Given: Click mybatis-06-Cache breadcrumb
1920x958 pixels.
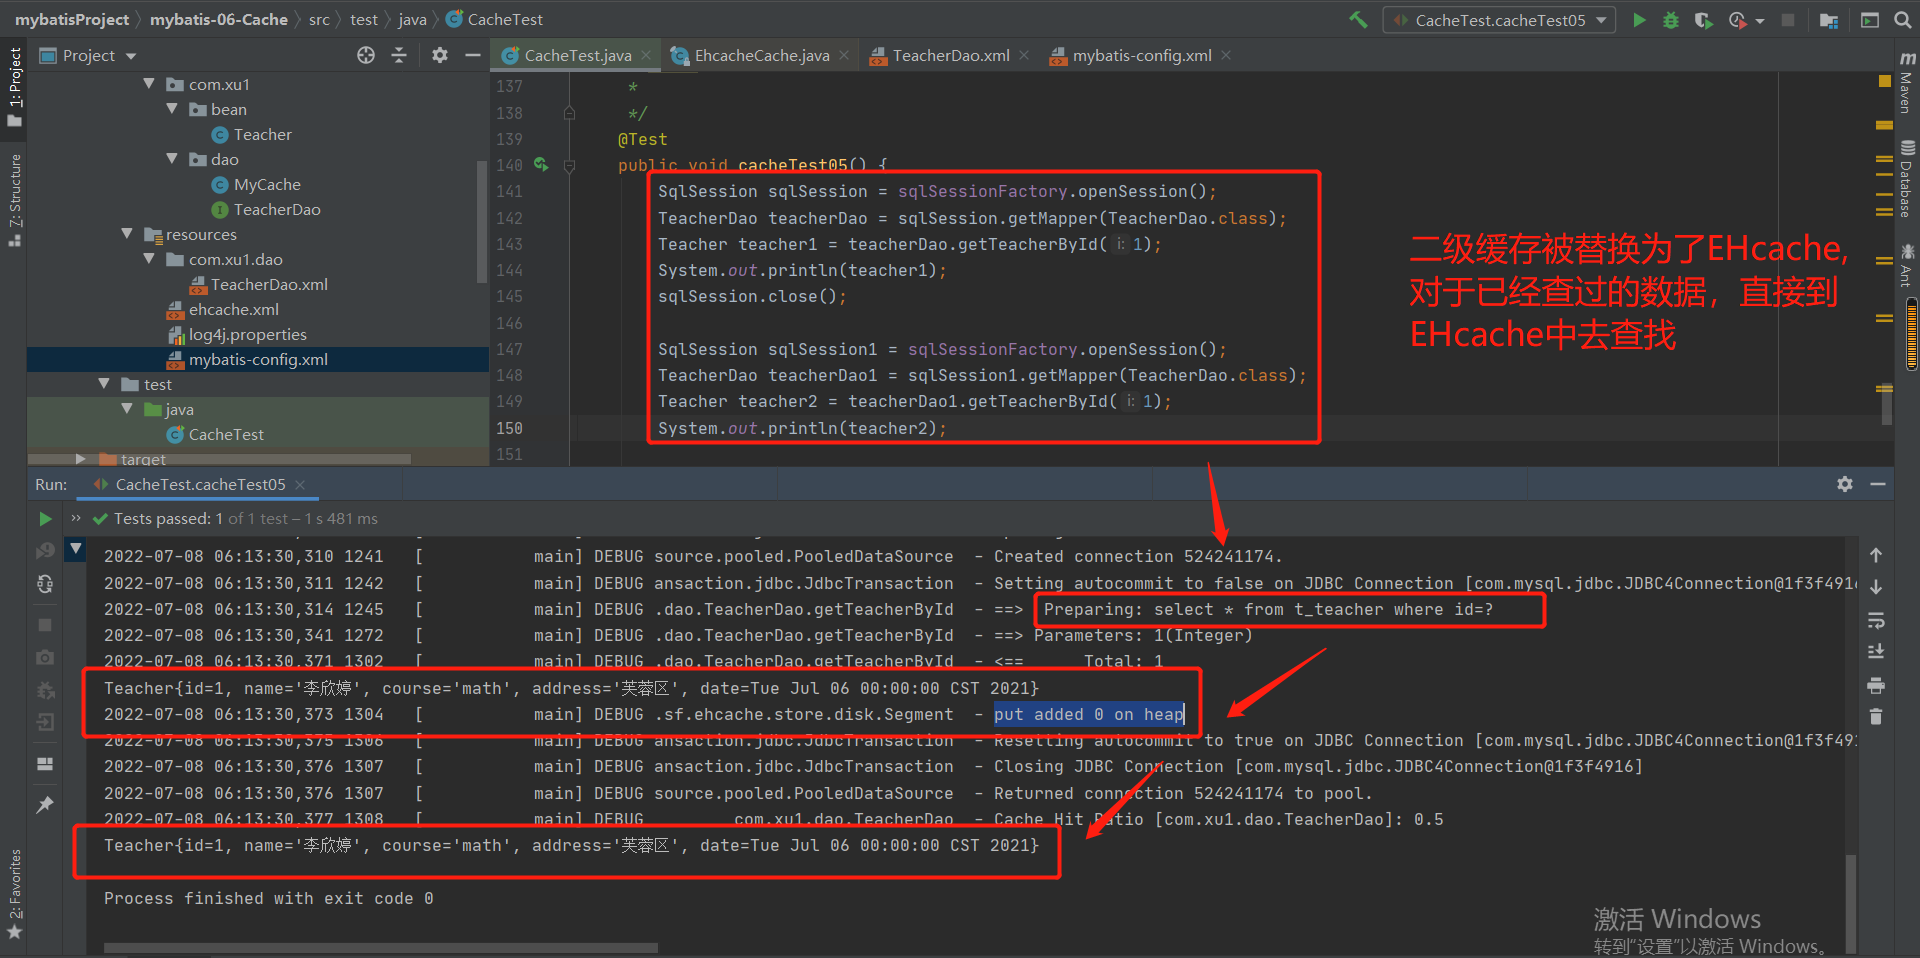Looking at the screenshot, I should 219,20.
